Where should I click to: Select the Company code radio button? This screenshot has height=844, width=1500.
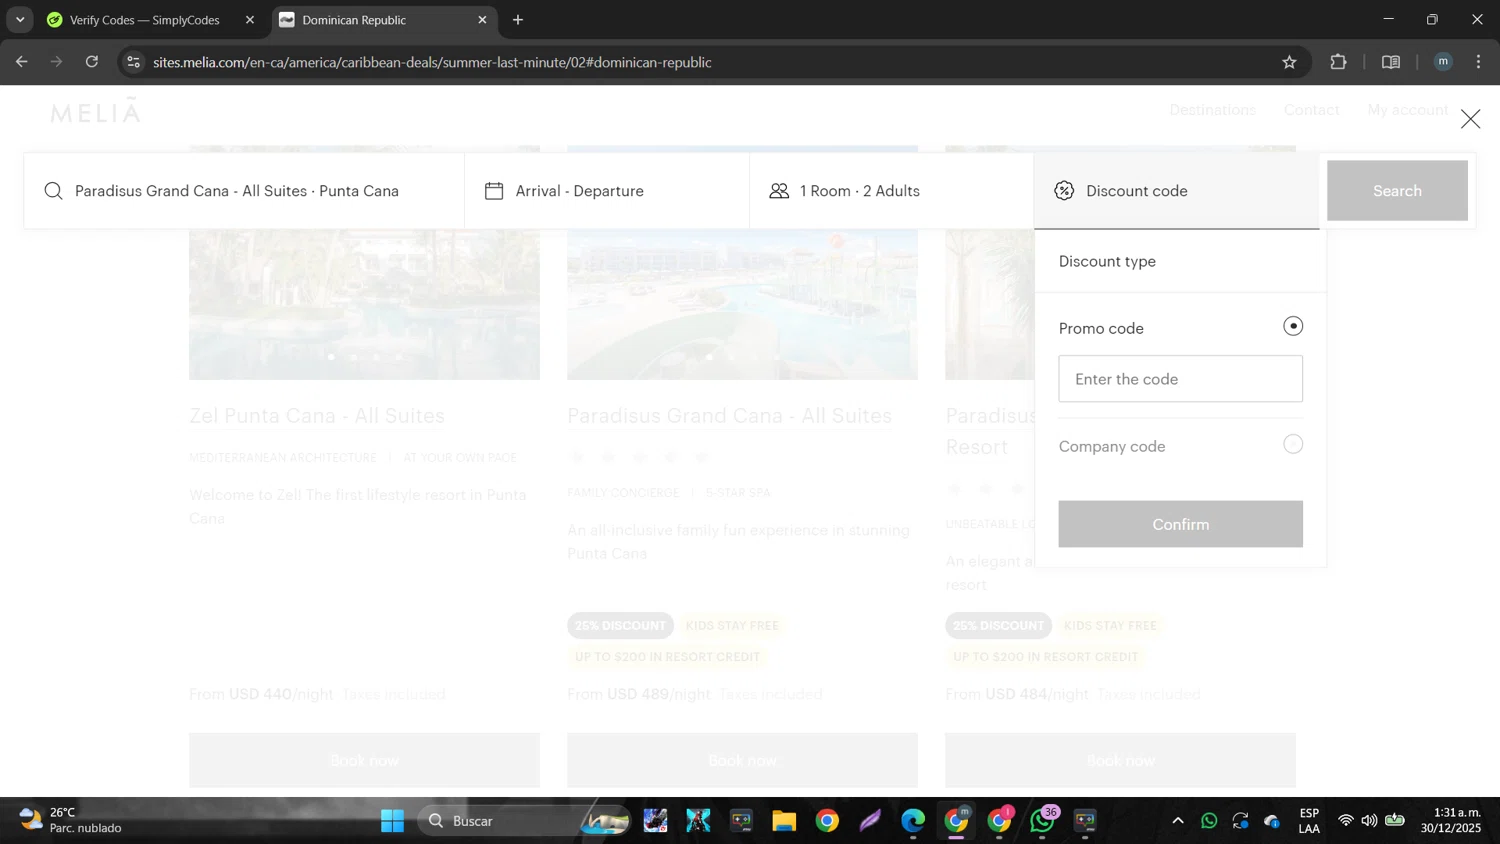(1293, 444)
